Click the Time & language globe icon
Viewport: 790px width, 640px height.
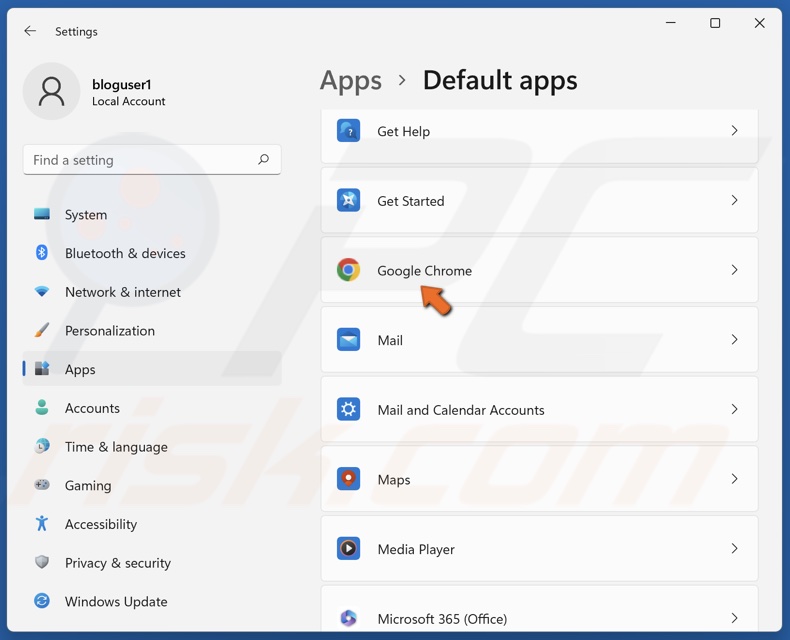(x=42, y=446)
